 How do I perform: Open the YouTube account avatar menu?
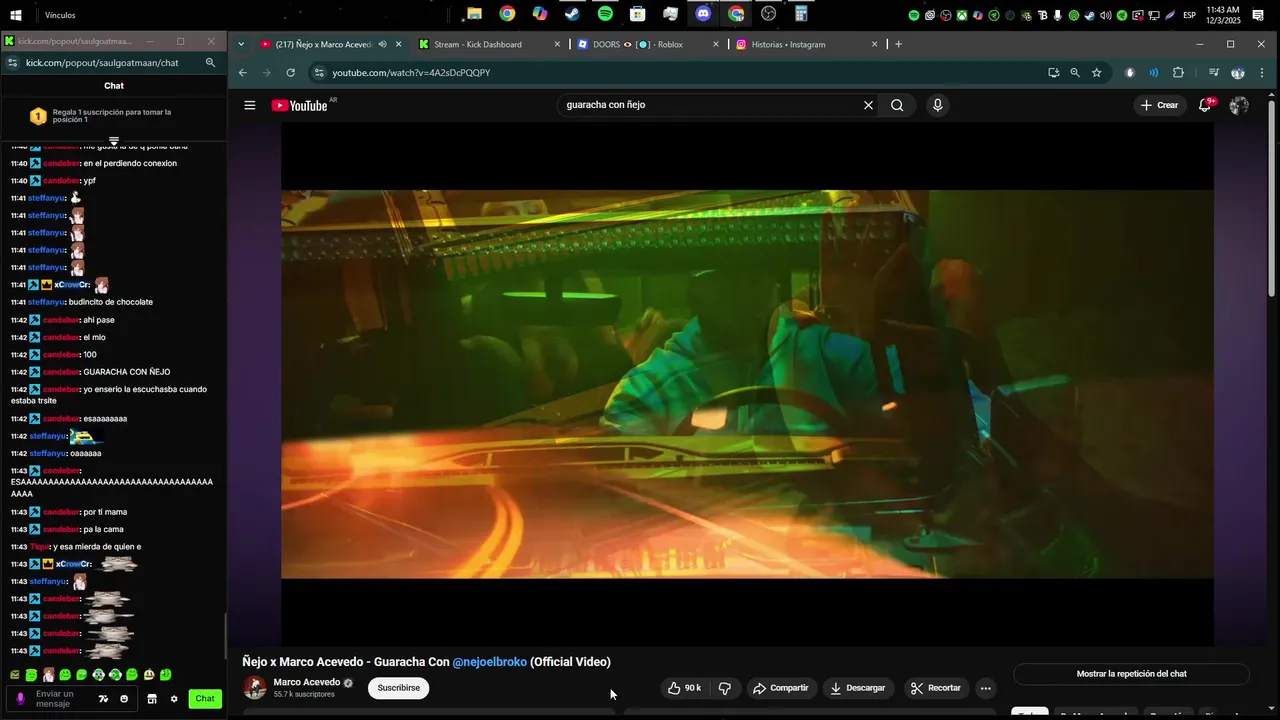(x=1239, y=105)
